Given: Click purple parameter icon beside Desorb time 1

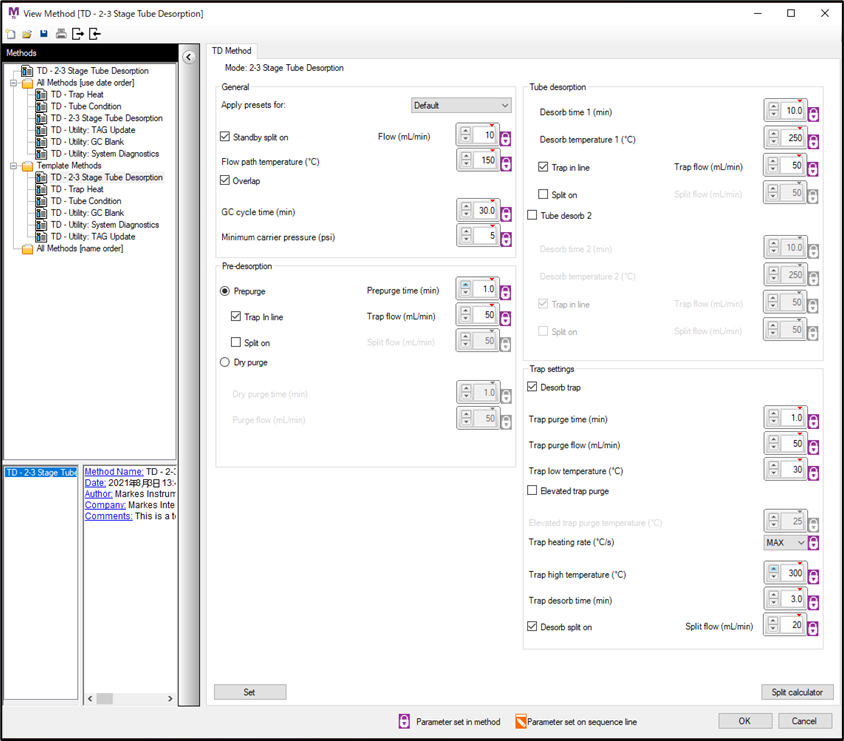Looking at the screenshot, I should tap(813, 112).
